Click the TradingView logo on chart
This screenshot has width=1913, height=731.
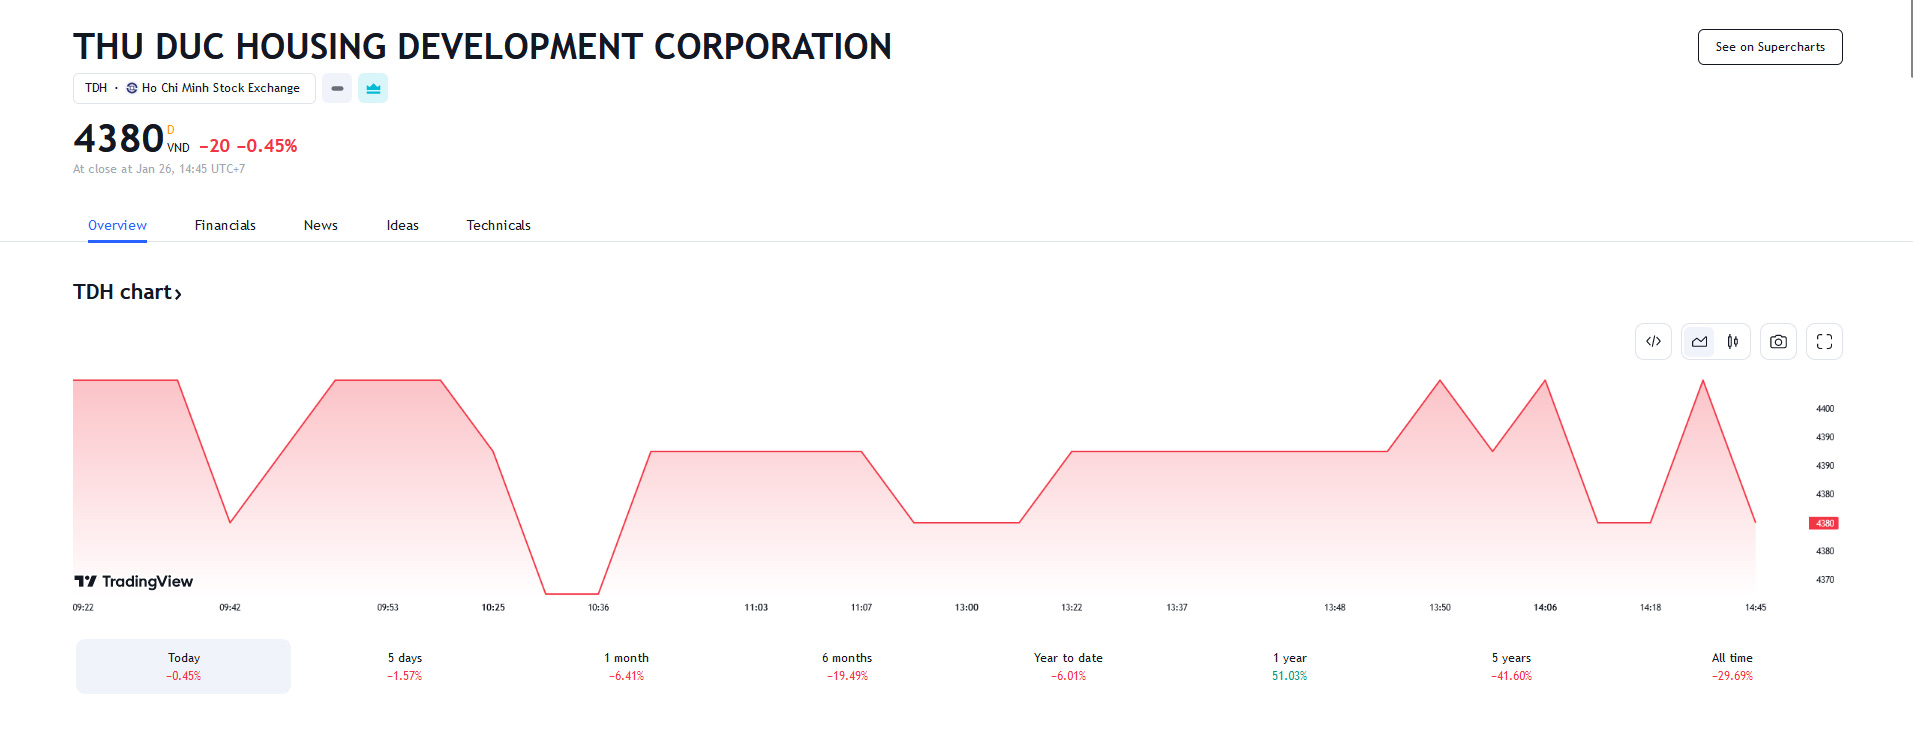coord(134,581)
